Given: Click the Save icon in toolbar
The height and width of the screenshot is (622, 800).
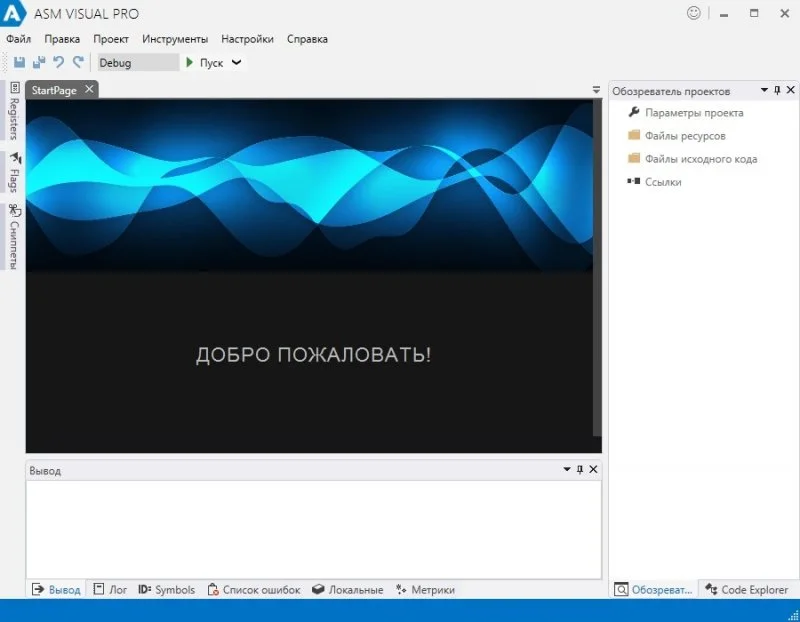Looking at the screenshot, I should click(x=19, y=62).
